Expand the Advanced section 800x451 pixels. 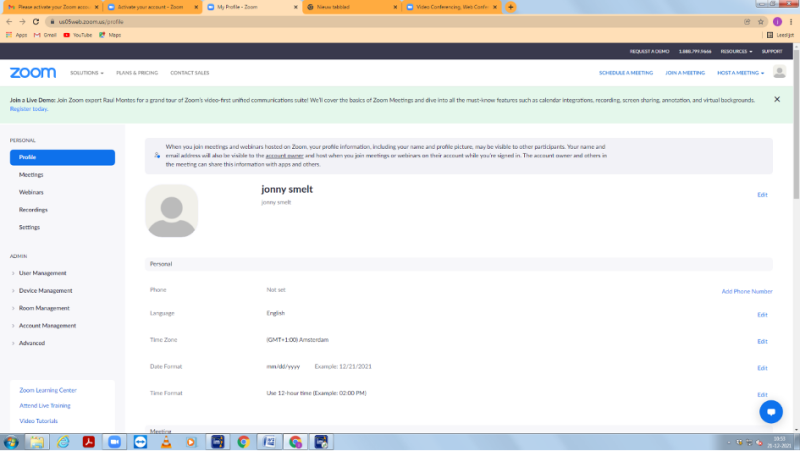click(32, 343)
